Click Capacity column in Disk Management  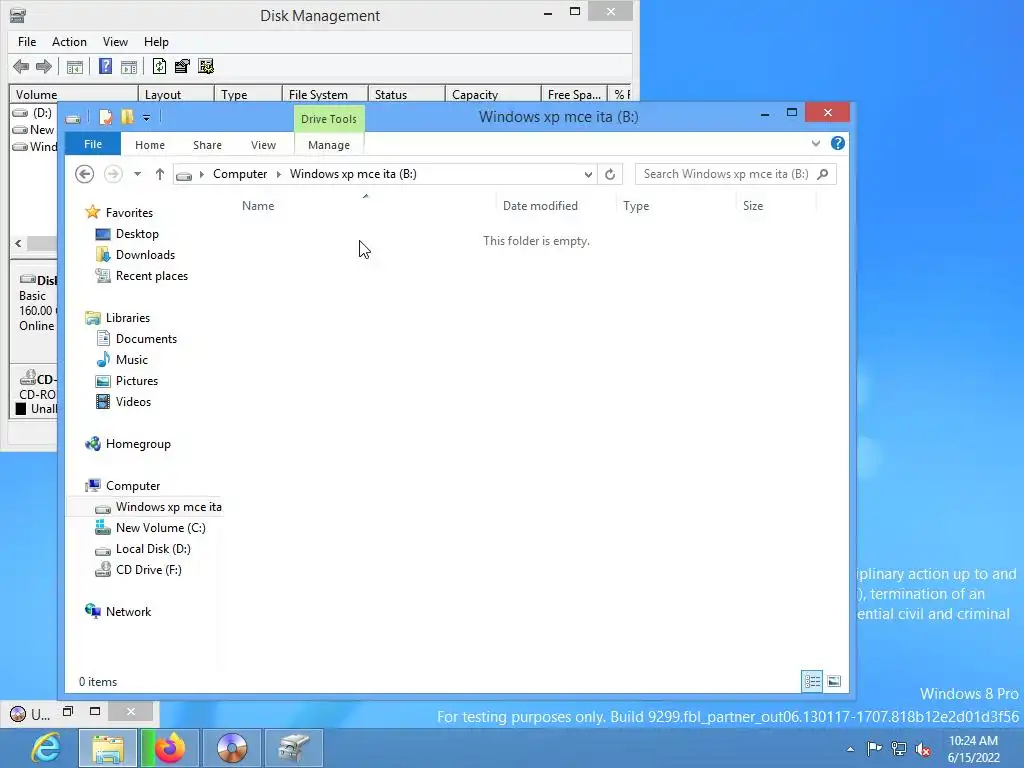click(492, 95)
